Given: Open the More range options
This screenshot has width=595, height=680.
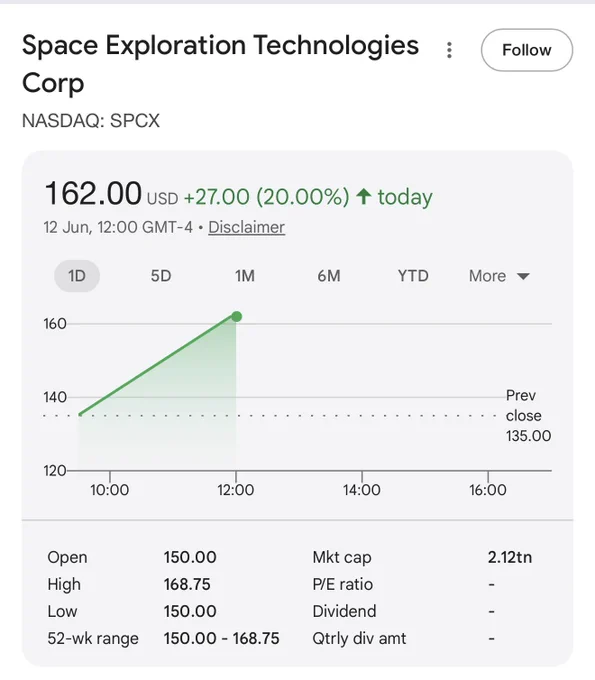Looking at the screenshot, I should (499, 276).
